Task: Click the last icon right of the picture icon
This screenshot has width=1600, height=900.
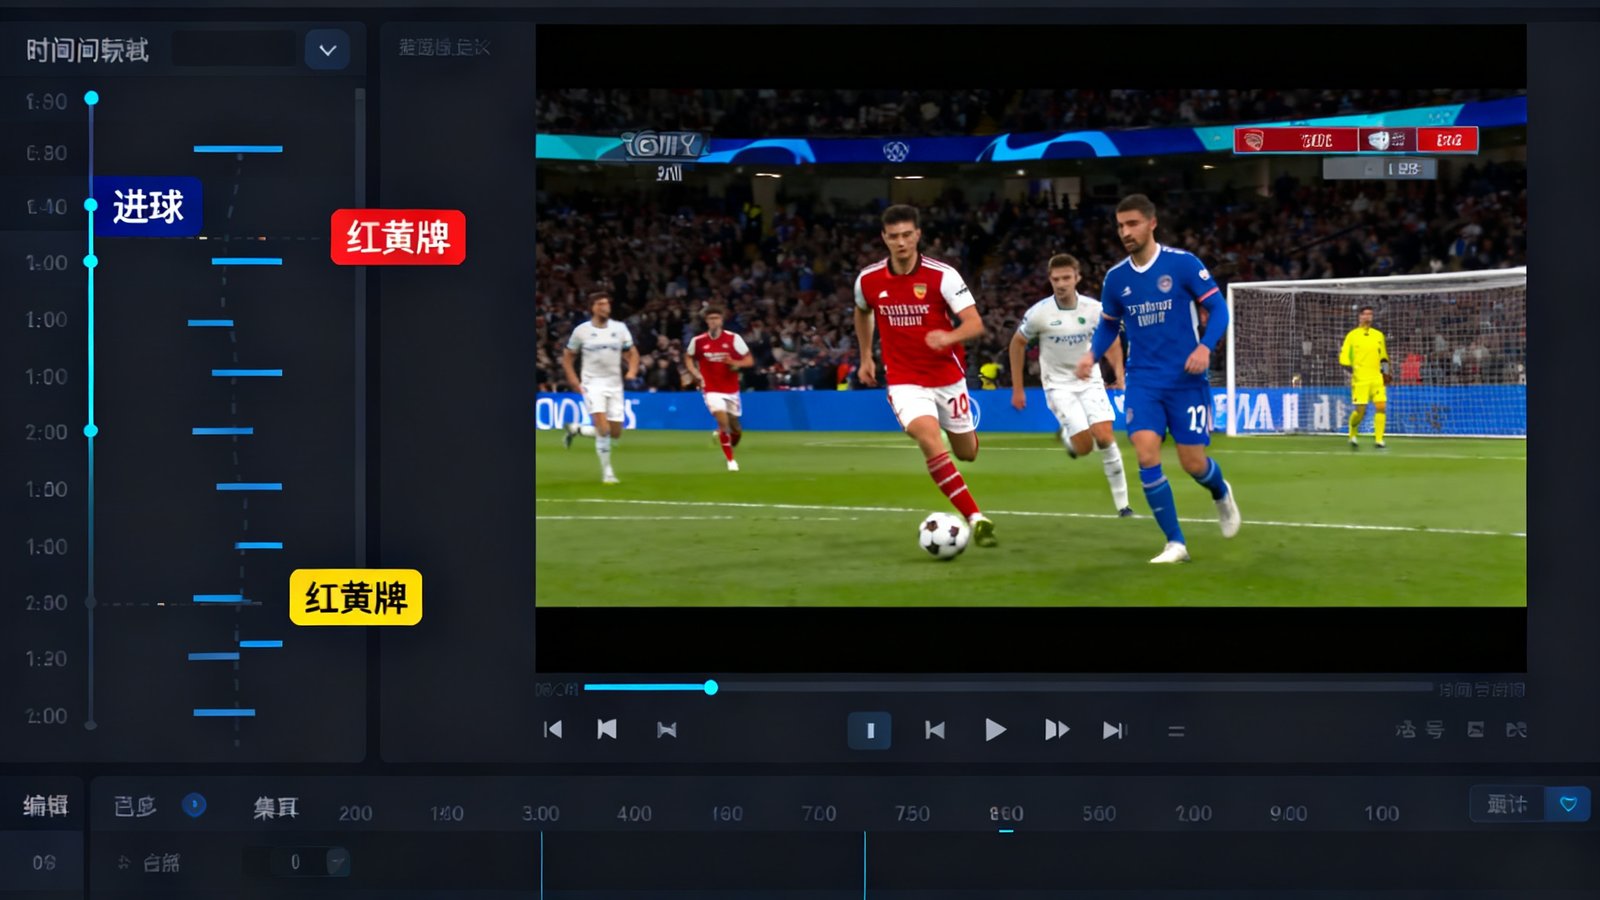Action: (1516, 730)
